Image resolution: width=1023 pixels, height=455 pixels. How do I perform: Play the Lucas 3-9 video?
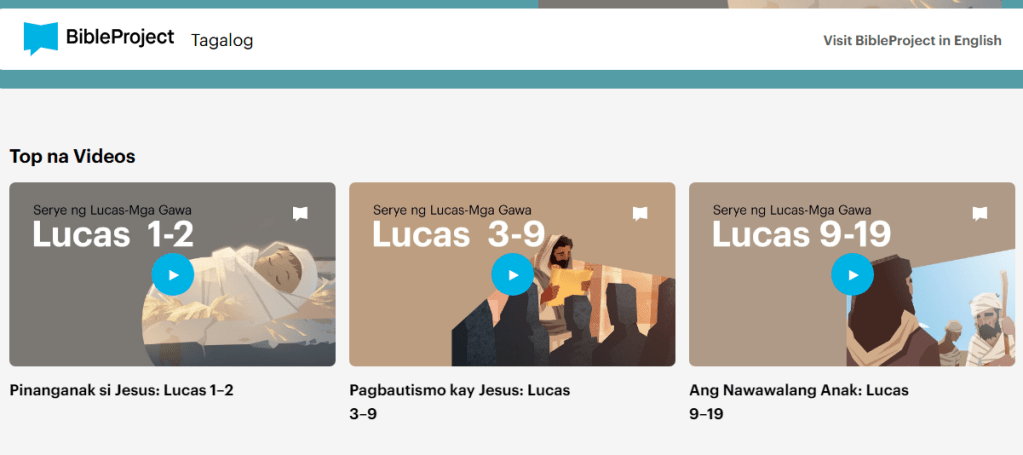[x=513, y=275]
